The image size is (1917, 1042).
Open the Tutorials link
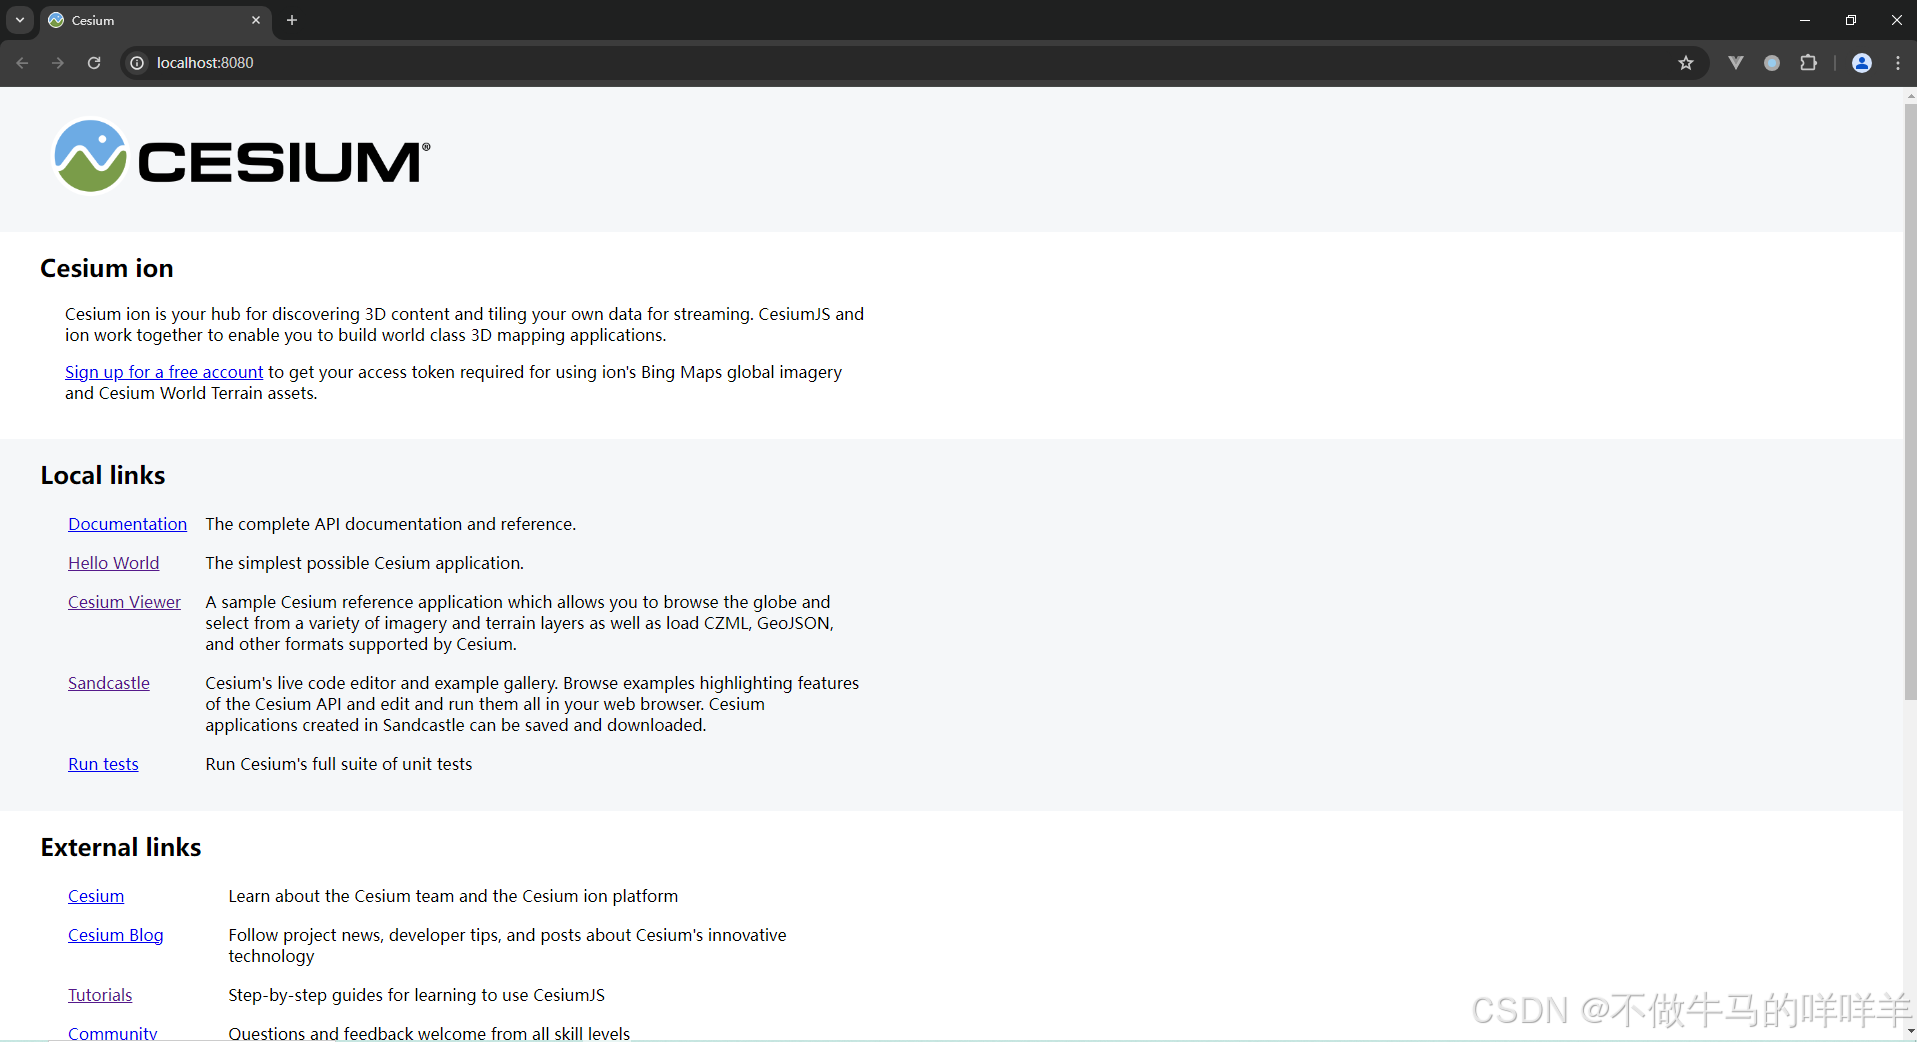click(x=100, y=995)
